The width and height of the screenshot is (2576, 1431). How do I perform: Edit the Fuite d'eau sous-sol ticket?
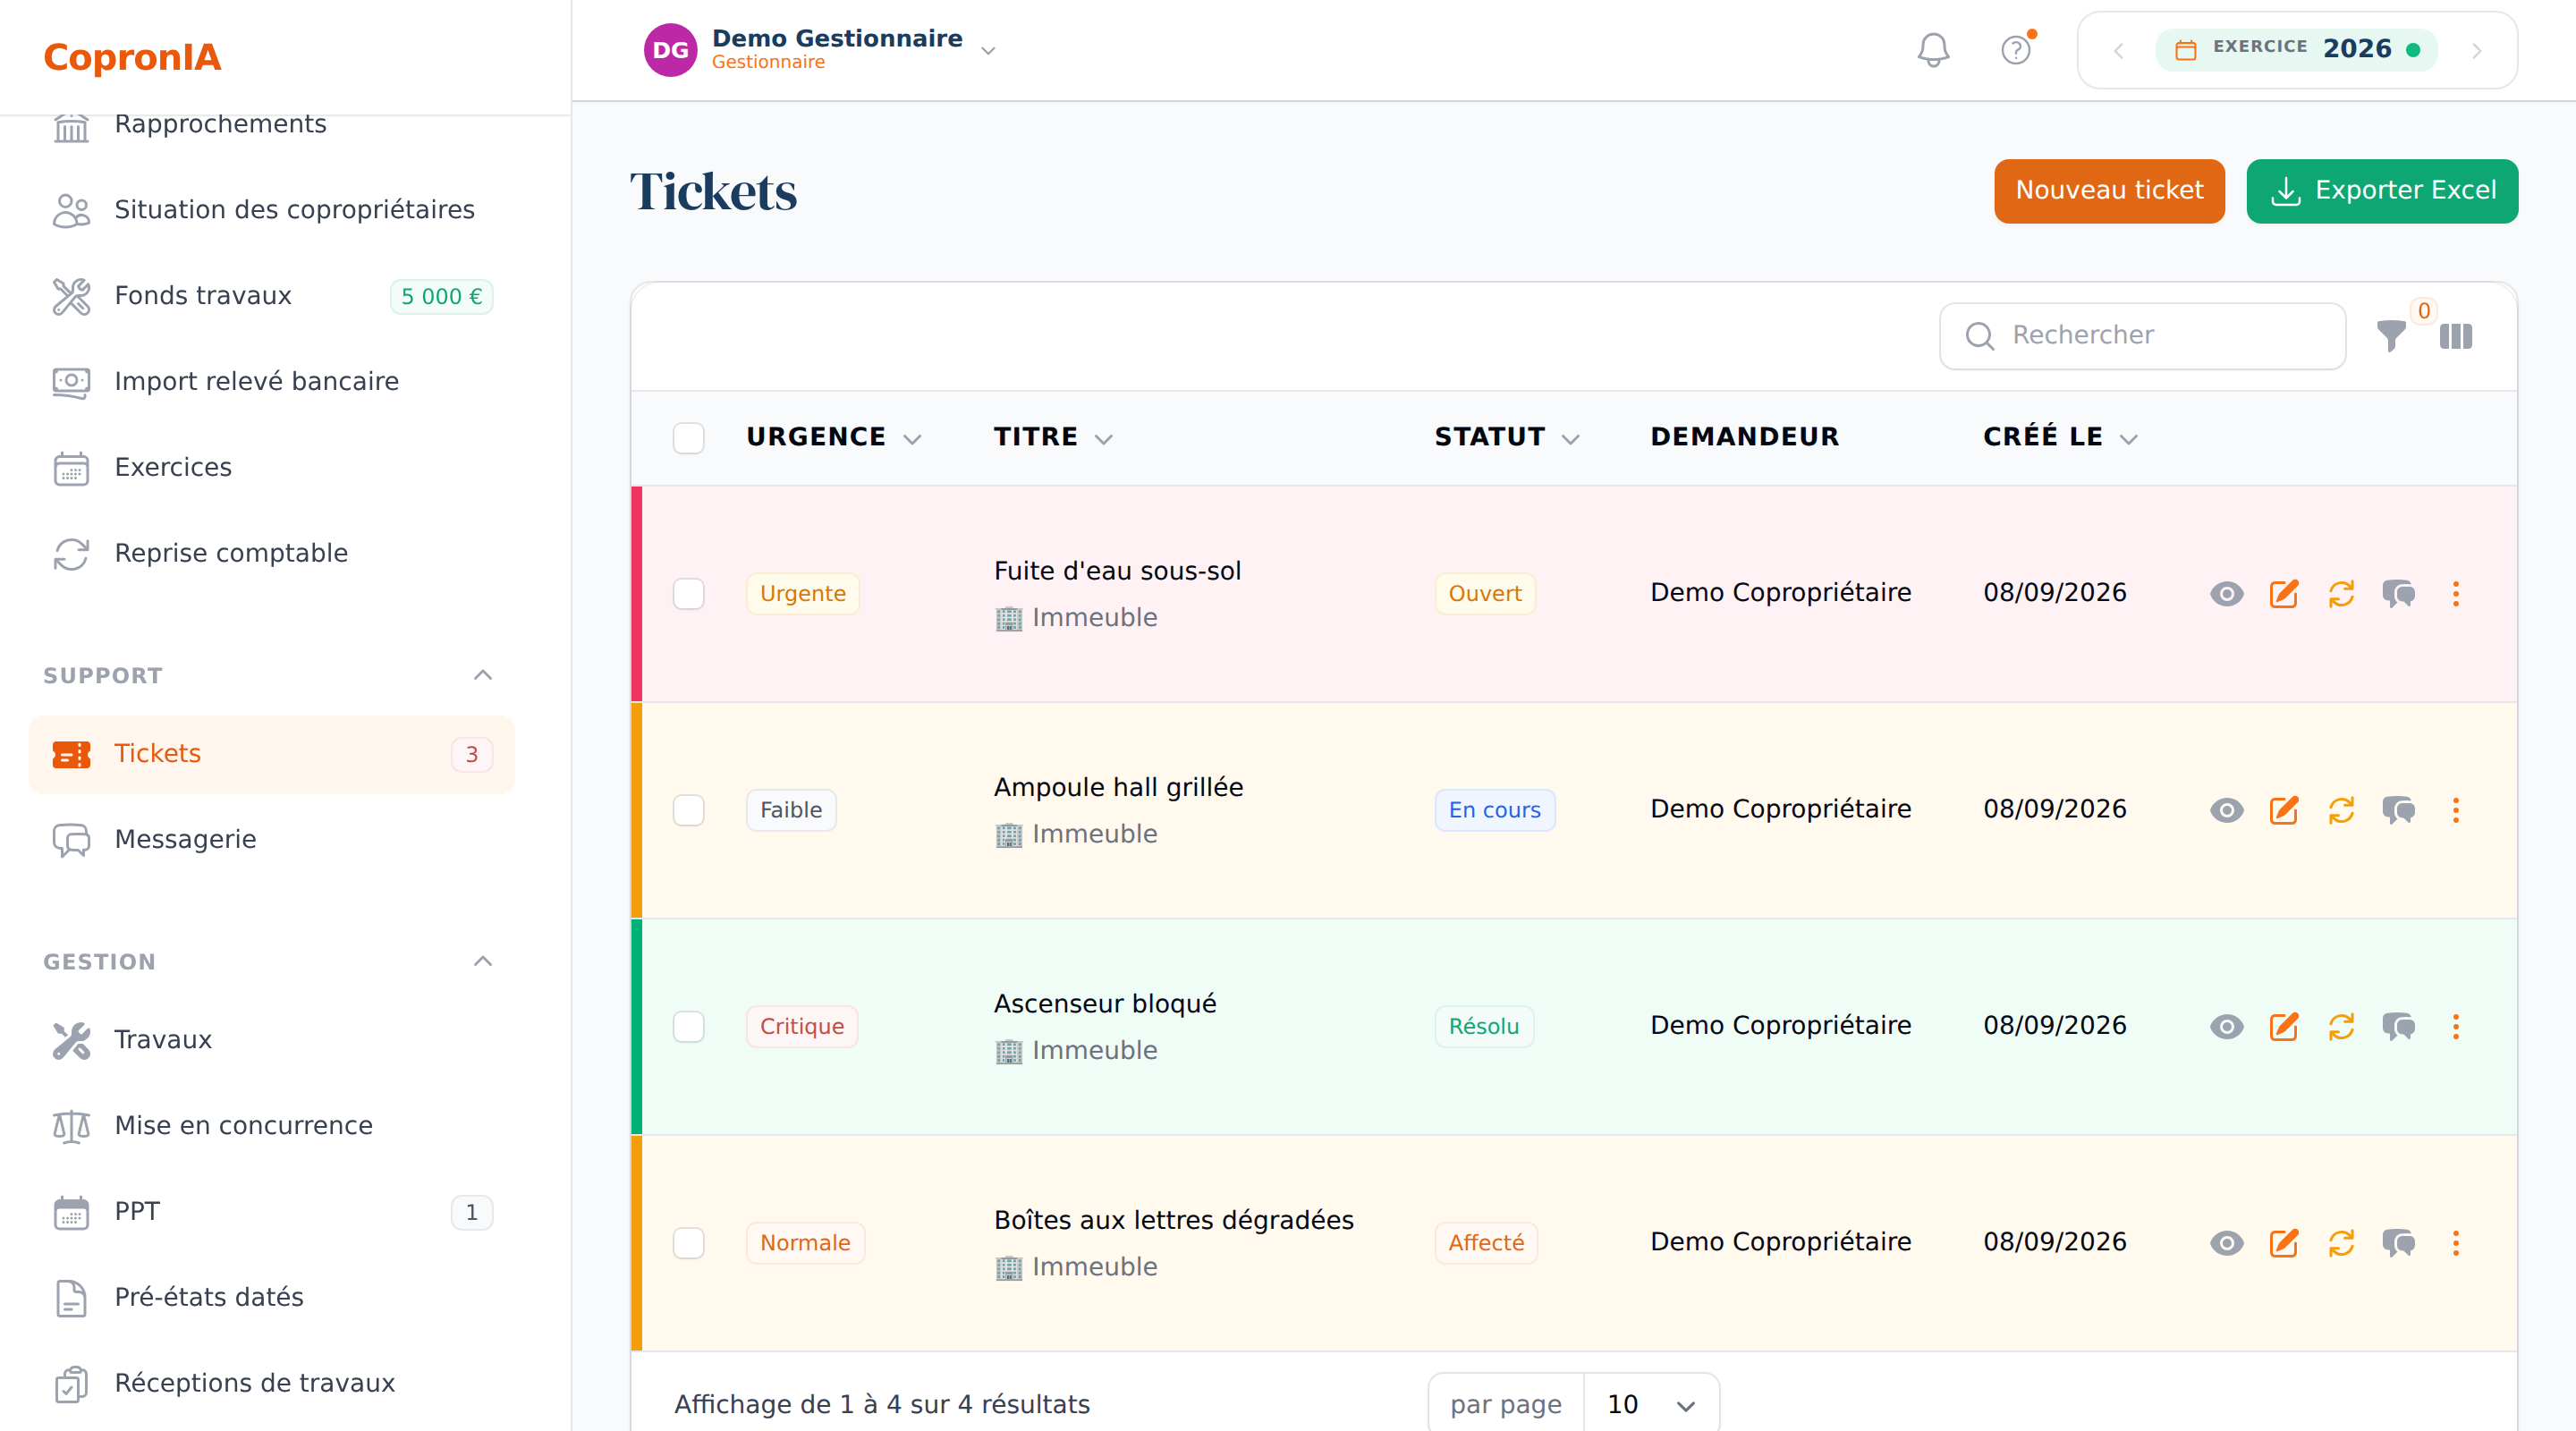point(2284,594)
